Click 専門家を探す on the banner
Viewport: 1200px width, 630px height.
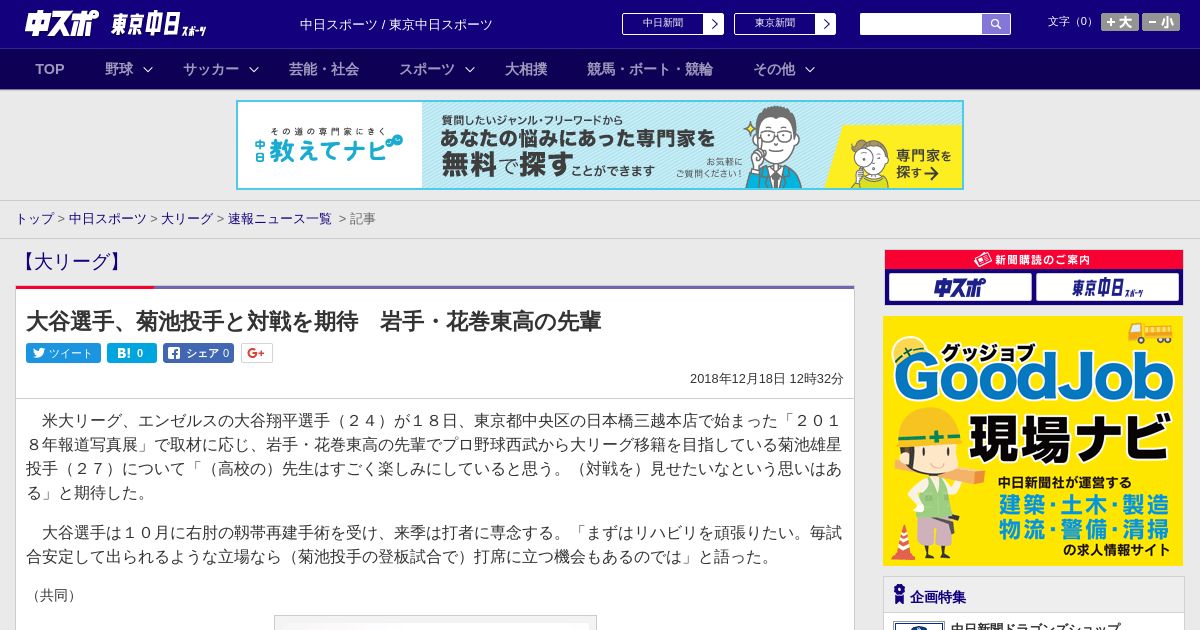922,164
